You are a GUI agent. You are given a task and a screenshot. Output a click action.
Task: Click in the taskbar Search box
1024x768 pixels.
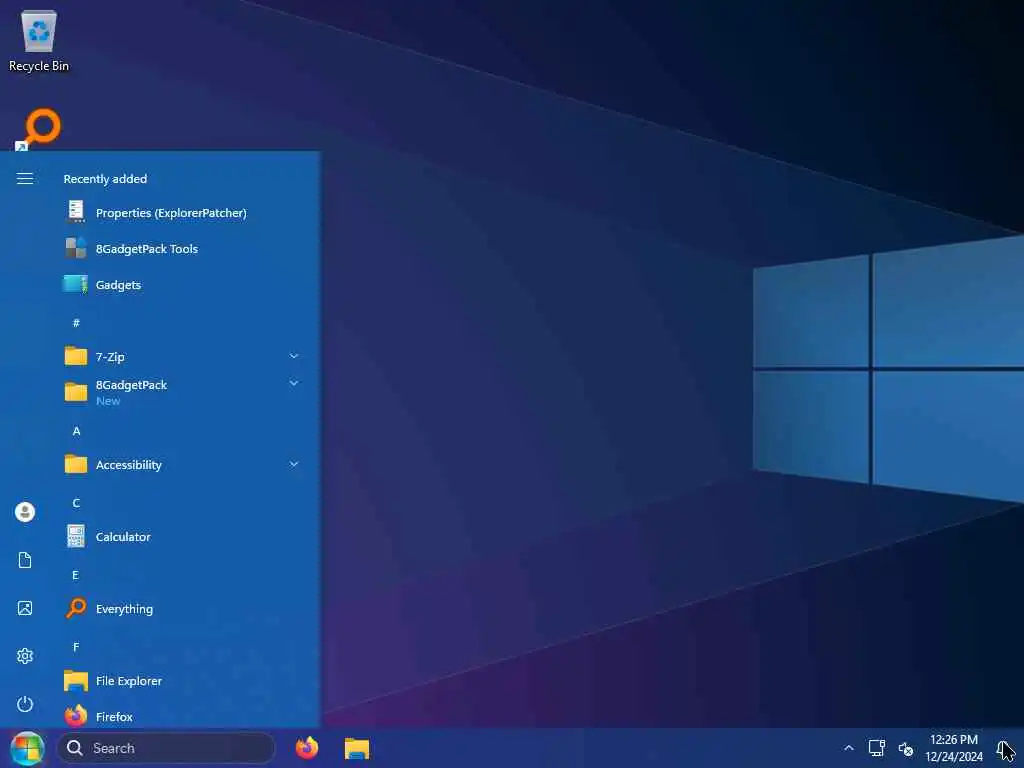[166, 748]
